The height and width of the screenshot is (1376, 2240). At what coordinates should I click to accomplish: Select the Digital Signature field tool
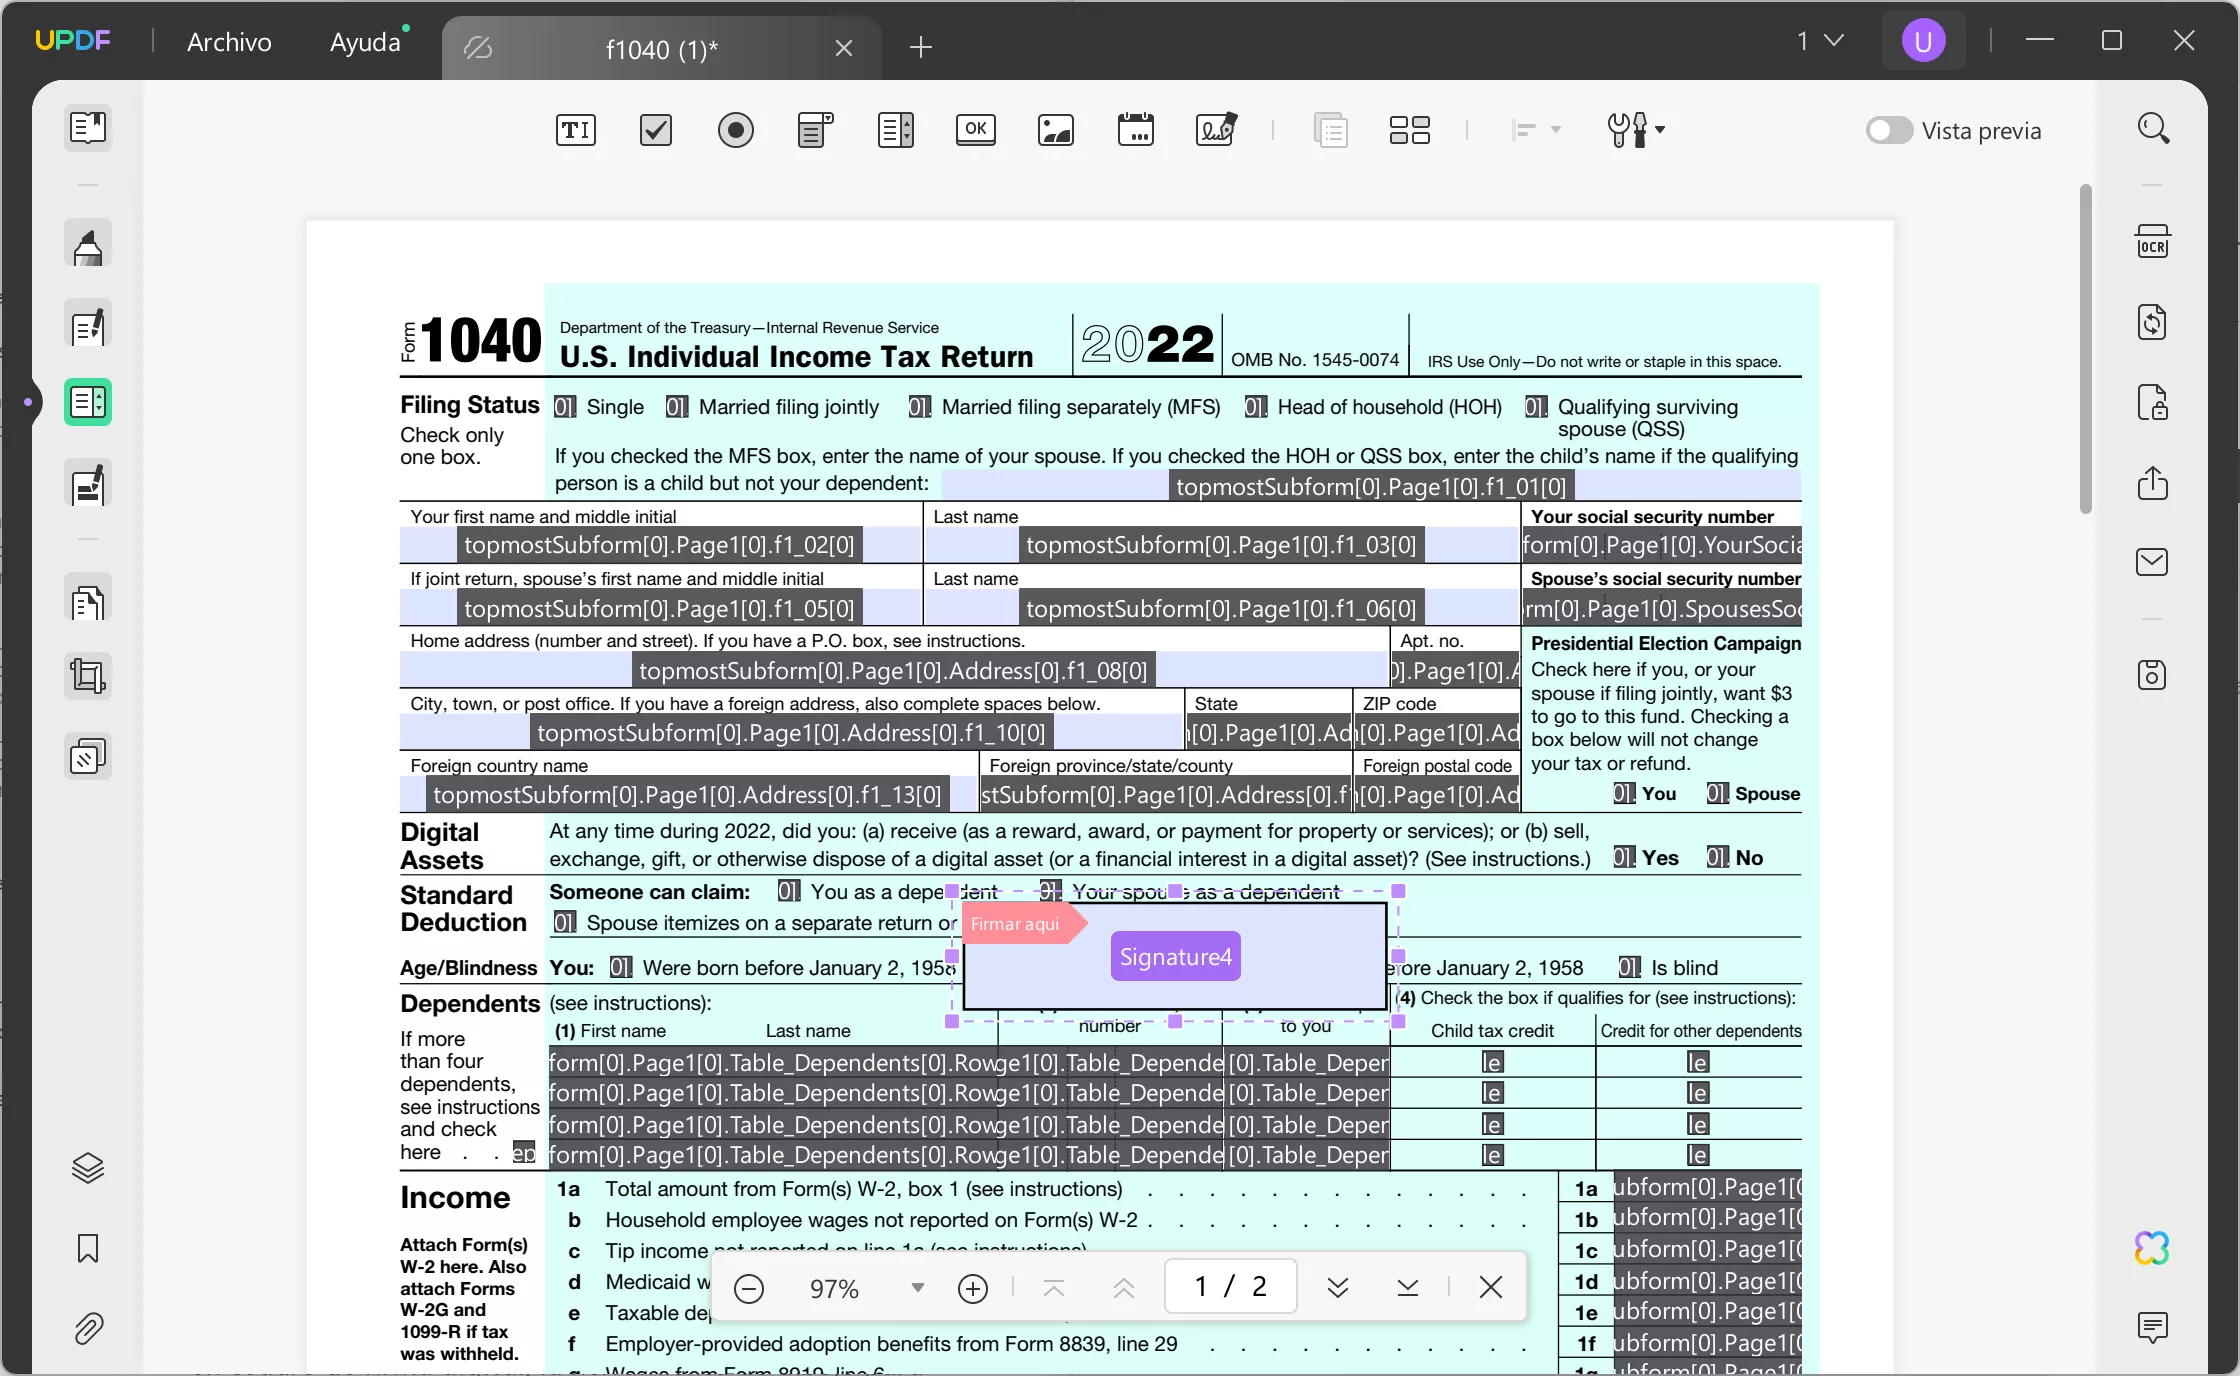coord(1216,130)
